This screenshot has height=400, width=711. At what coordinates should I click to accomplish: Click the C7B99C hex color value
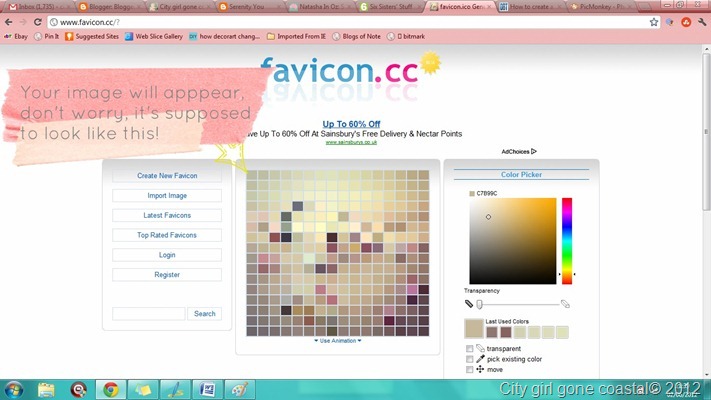pos(487,193)
